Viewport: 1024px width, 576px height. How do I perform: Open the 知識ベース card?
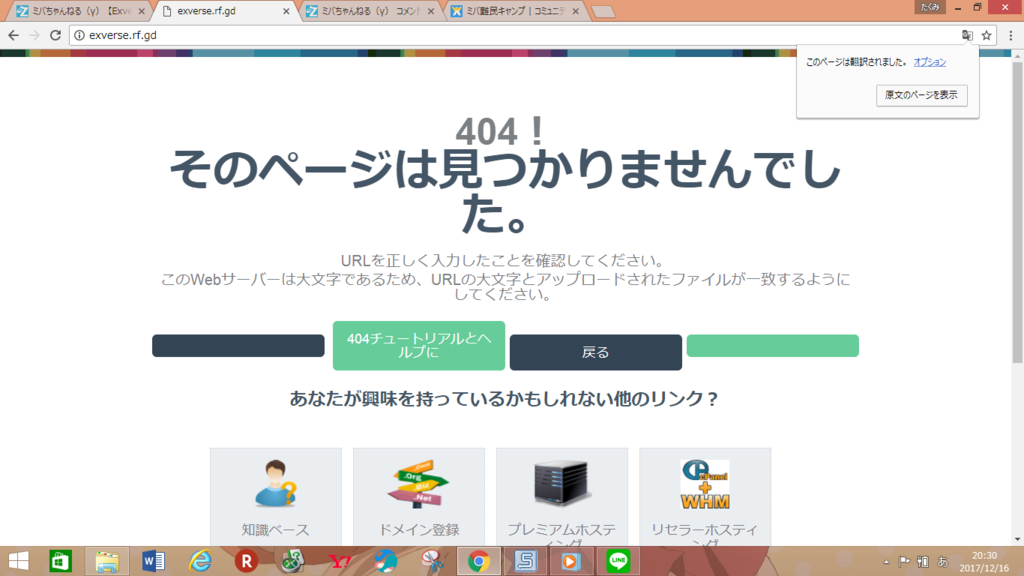pyautogui.click(x=276, y=498)
